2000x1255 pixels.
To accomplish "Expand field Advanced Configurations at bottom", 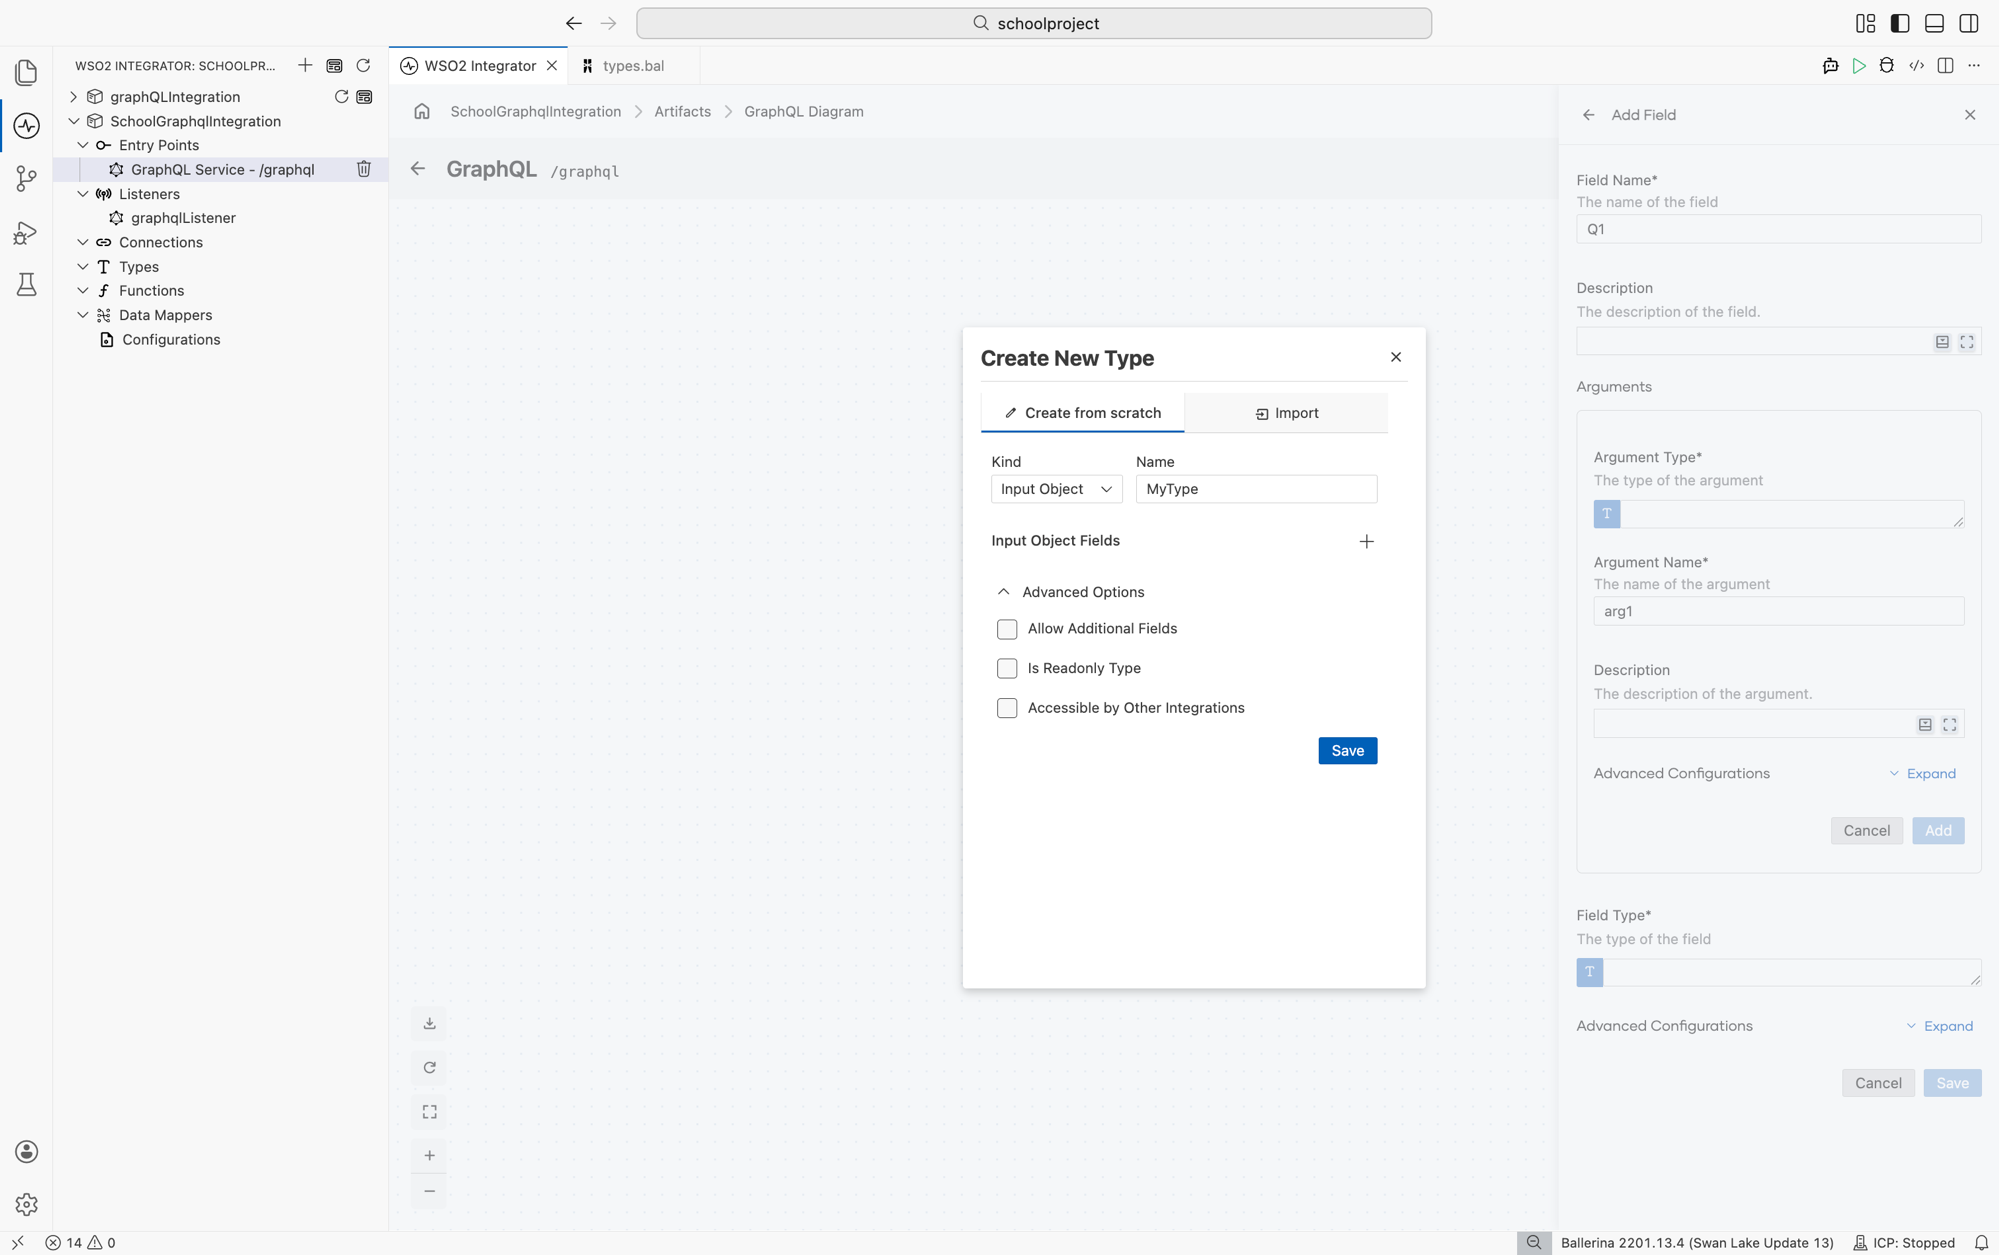I will point(1939,1026).
